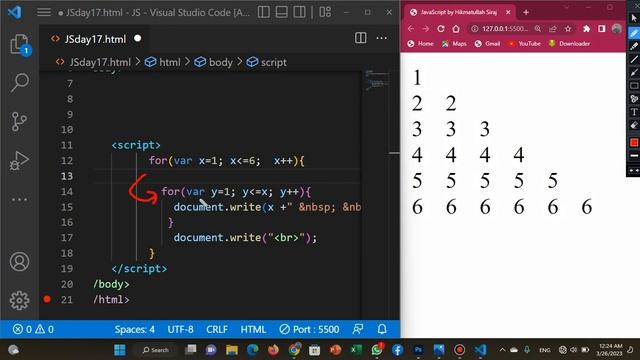
Task: Open the Home bookmark
Action: (420, 44)
